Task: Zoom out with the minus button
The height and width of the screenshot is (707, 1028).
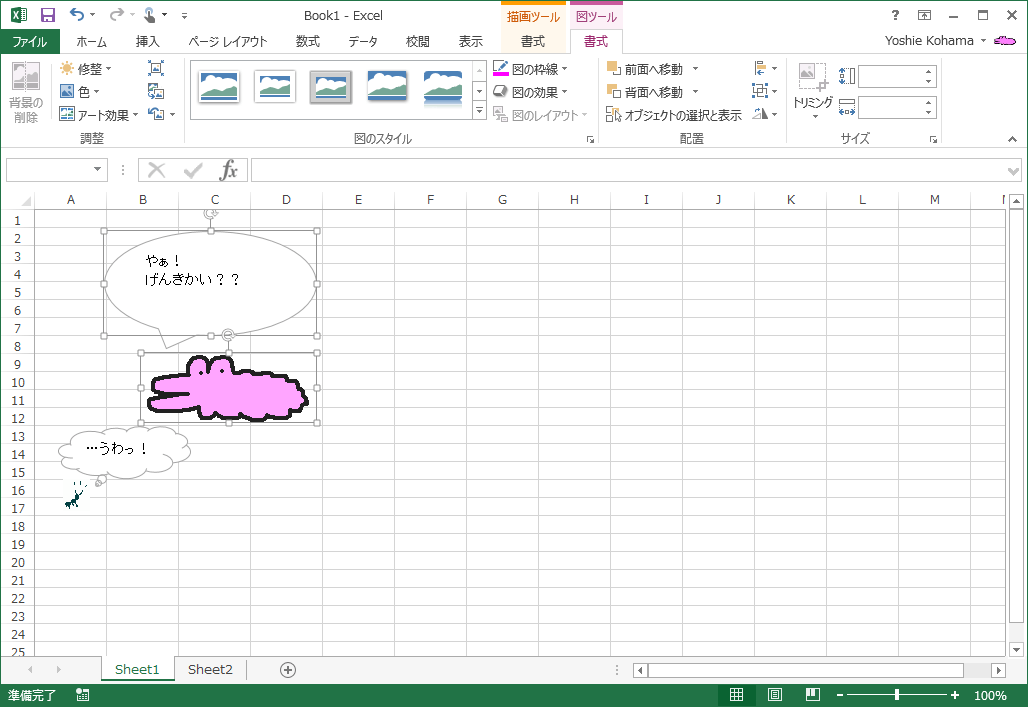Action: pos(840,695)
